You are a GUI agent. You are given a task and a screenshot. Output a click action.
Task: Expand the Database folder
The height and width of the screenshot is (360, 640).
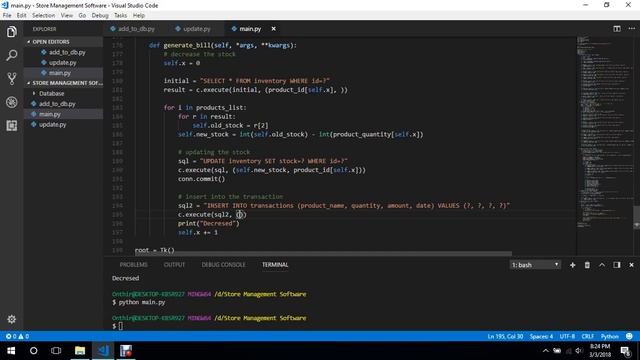51,93
